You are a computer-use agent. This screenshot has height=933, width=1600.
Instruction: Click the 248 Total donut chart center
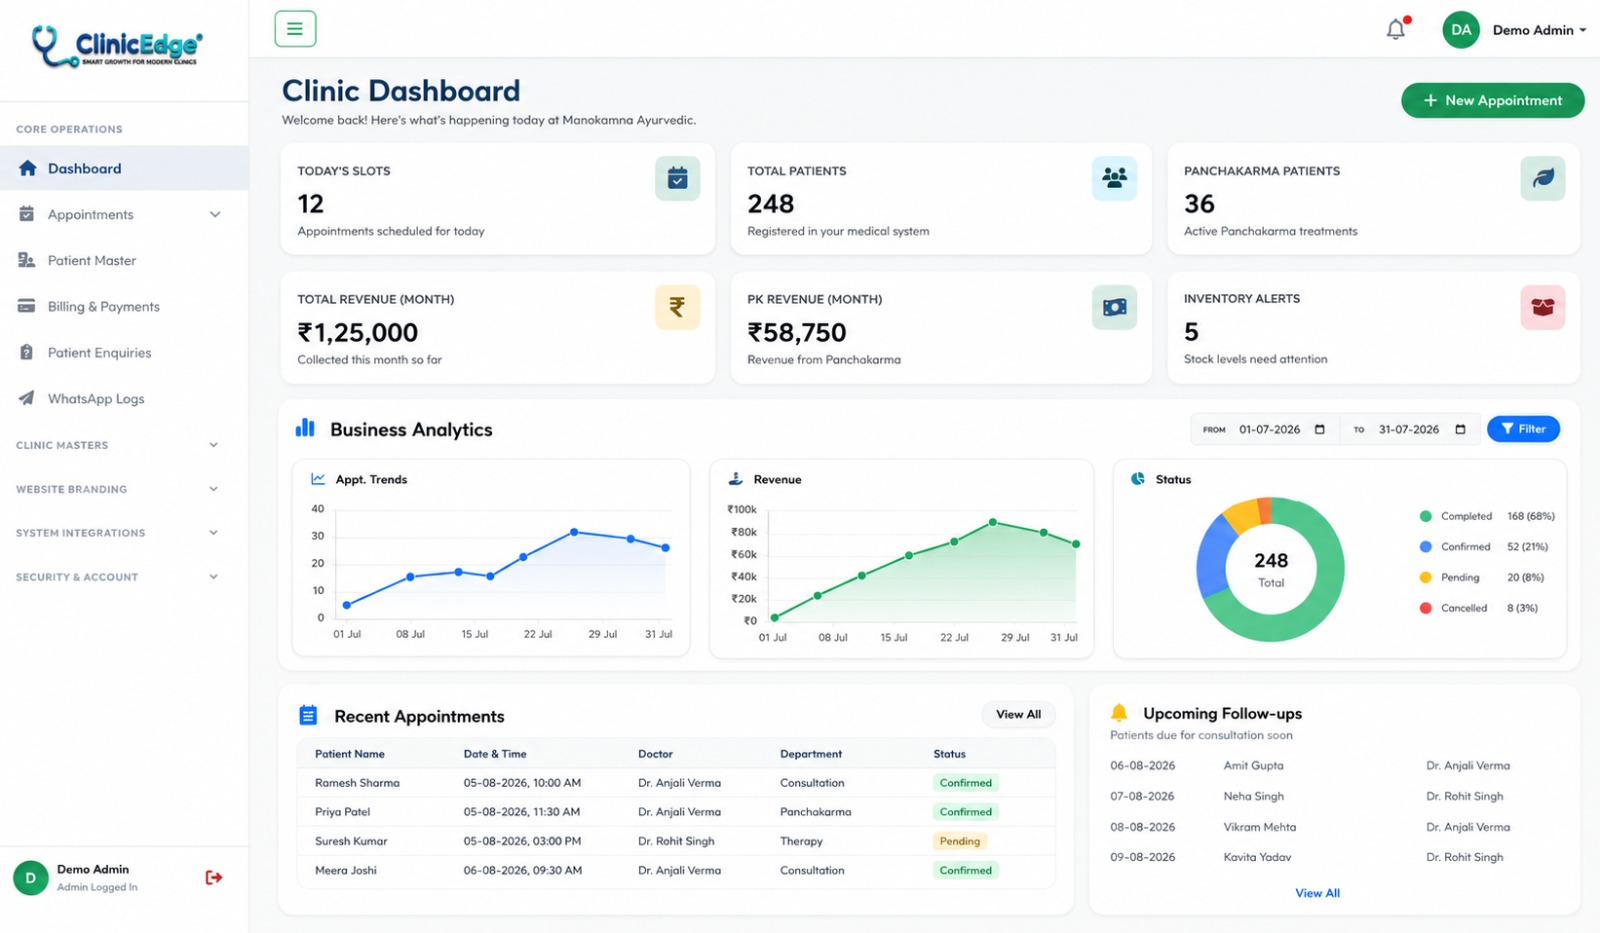coord(1271,569)
